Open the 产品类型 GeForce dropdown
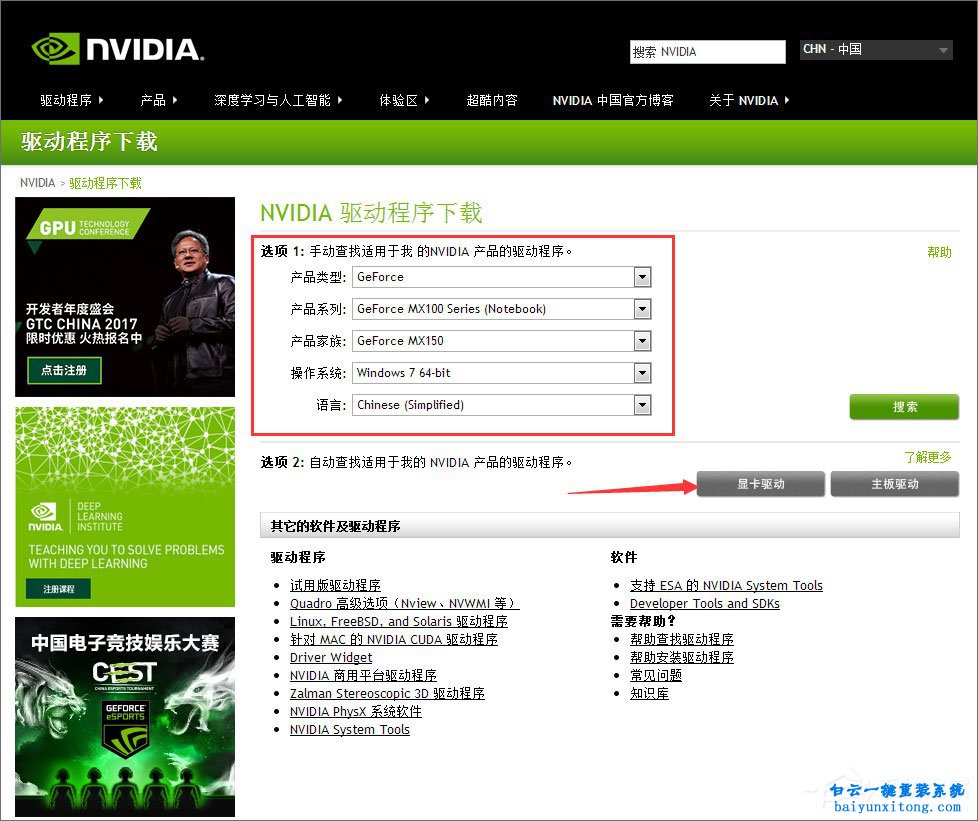This screenshot has width=978, height=821. (x=502, y=277)
